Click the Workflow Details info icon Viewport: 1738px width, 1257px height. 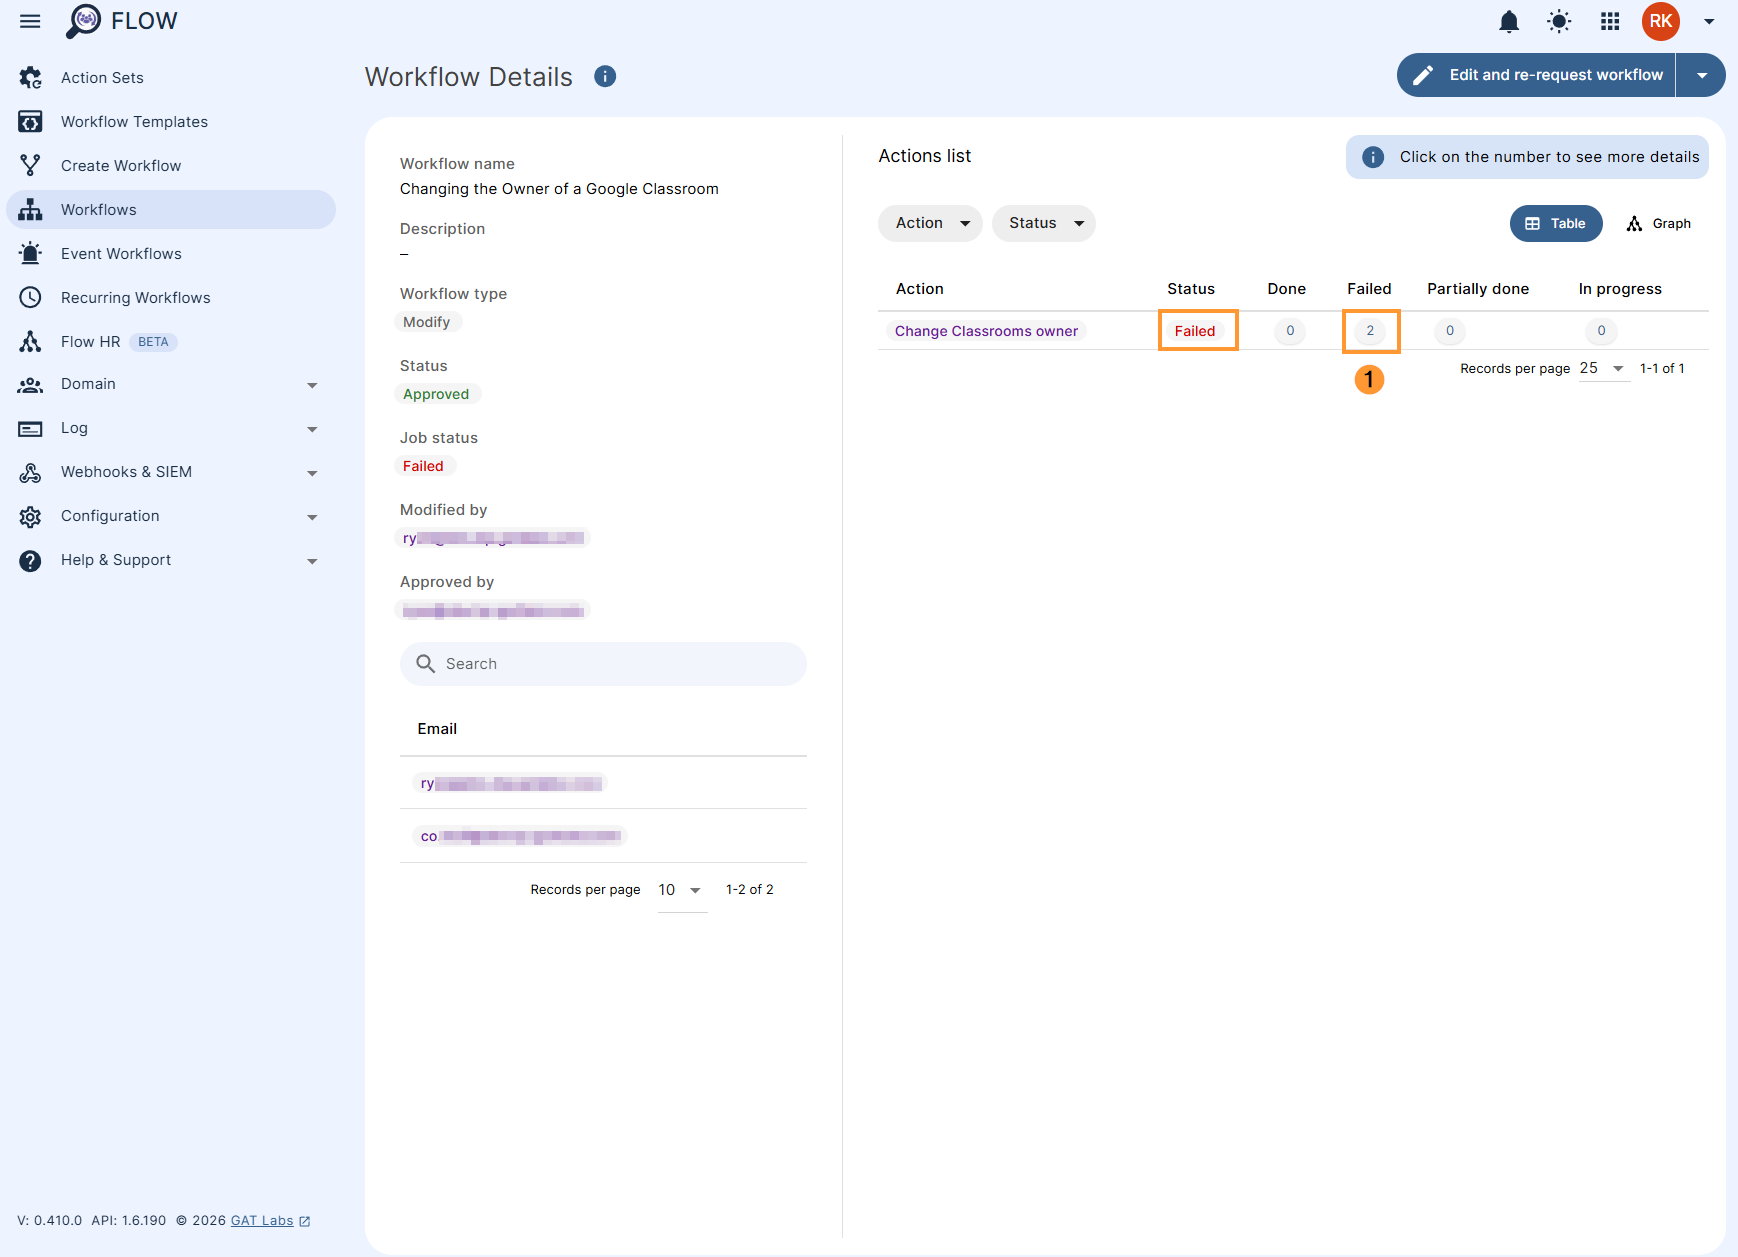pos(605,76)
